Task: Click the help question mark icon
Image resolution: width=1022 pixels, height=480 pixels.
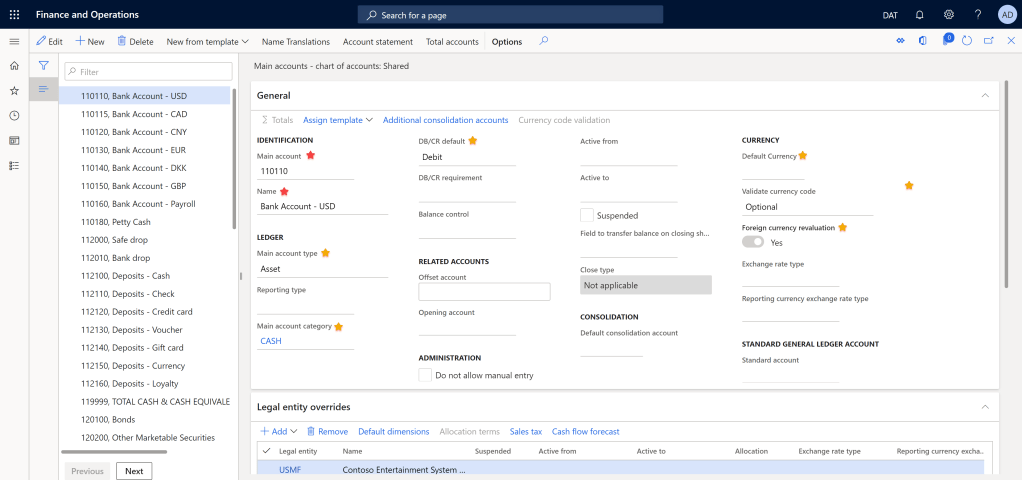Action: click(x=977, y=15)
